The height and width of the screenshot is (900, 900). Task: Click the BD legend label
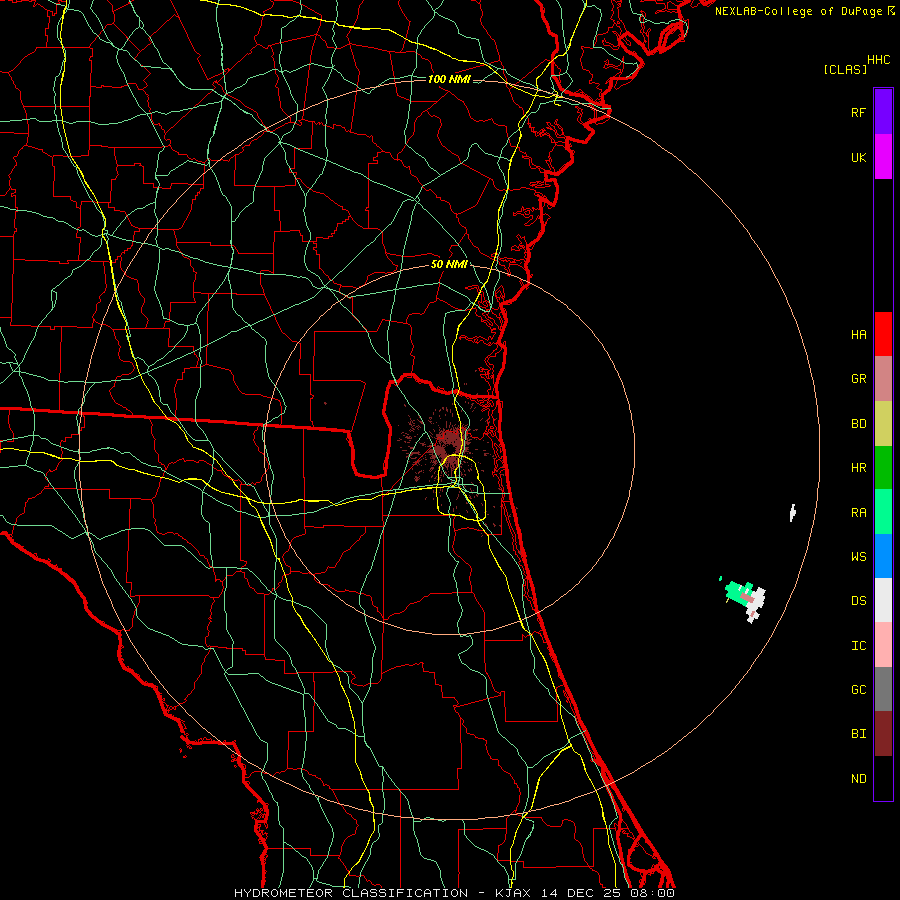858,424
